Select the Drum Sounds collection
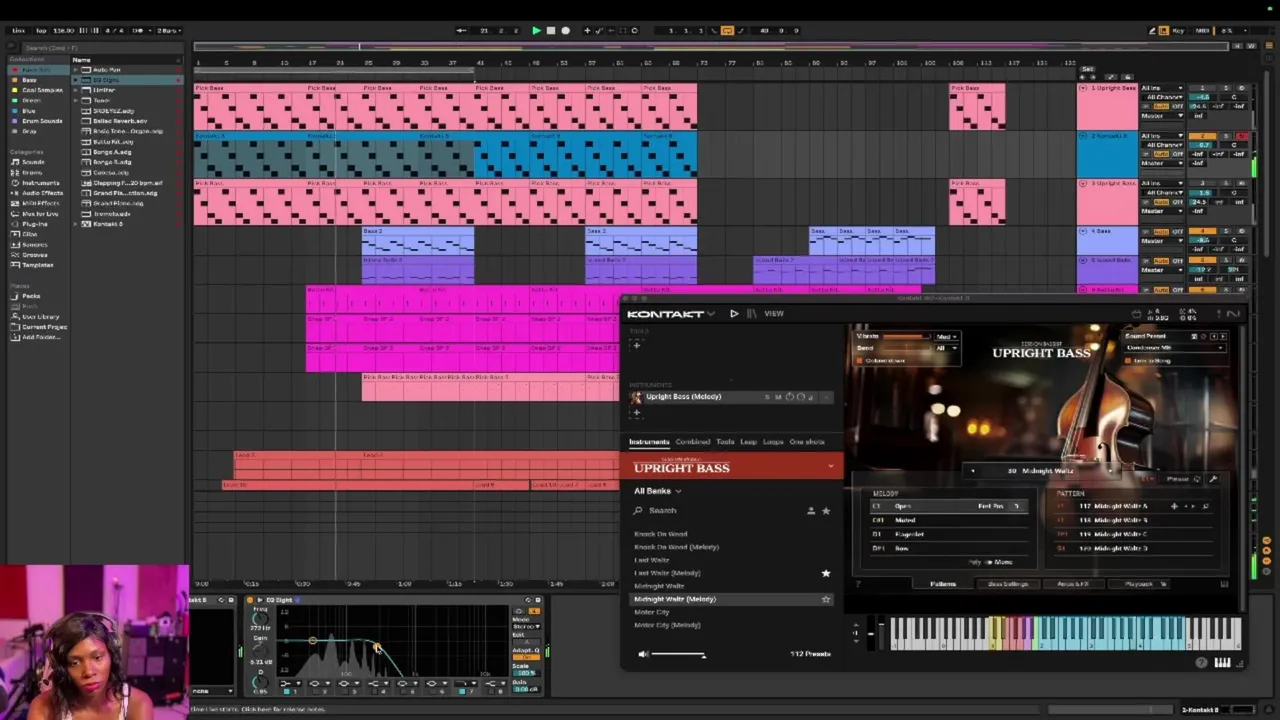Viewport: 1280px width, 720px height. pos(42,121)
